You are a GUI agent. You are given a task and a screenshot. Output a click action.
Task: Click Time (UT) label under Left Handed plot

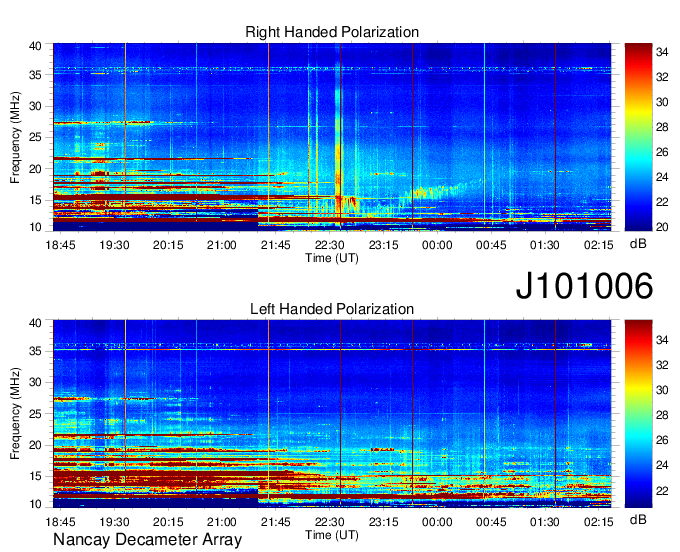point(332,535)
